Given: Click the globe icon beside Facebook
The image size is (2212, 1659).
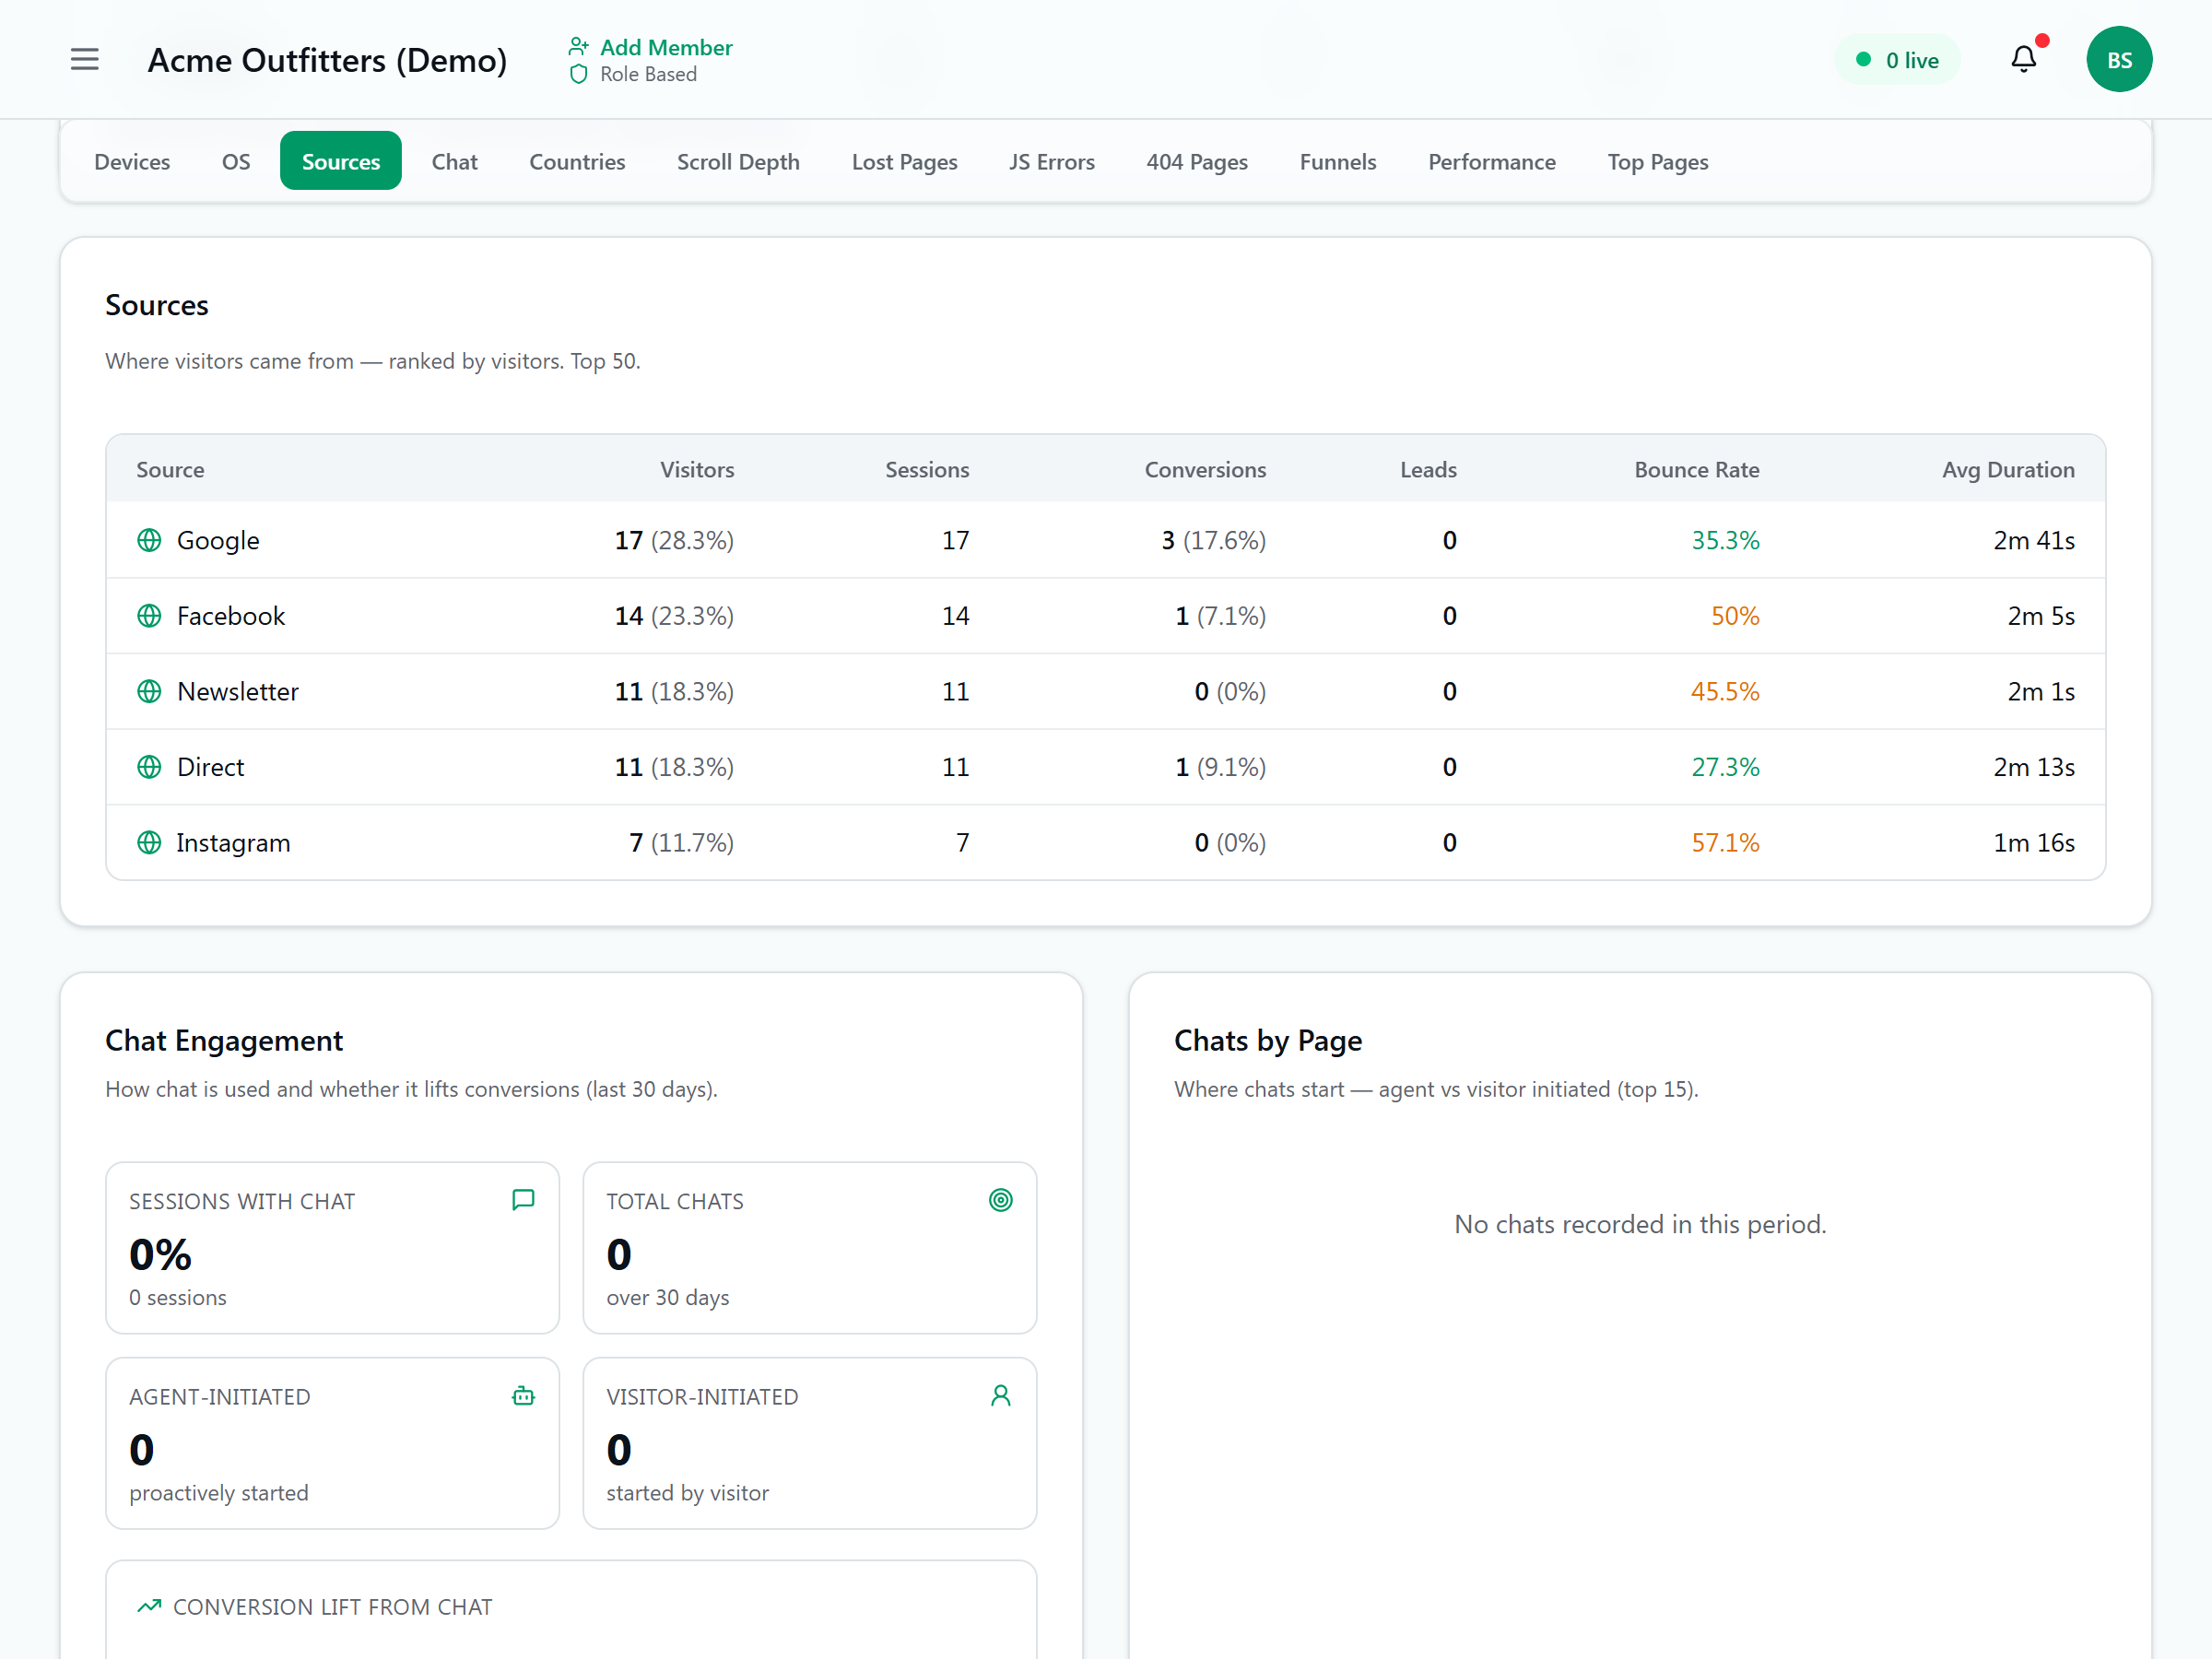Looking at the screenshot, I should point(149,616).
